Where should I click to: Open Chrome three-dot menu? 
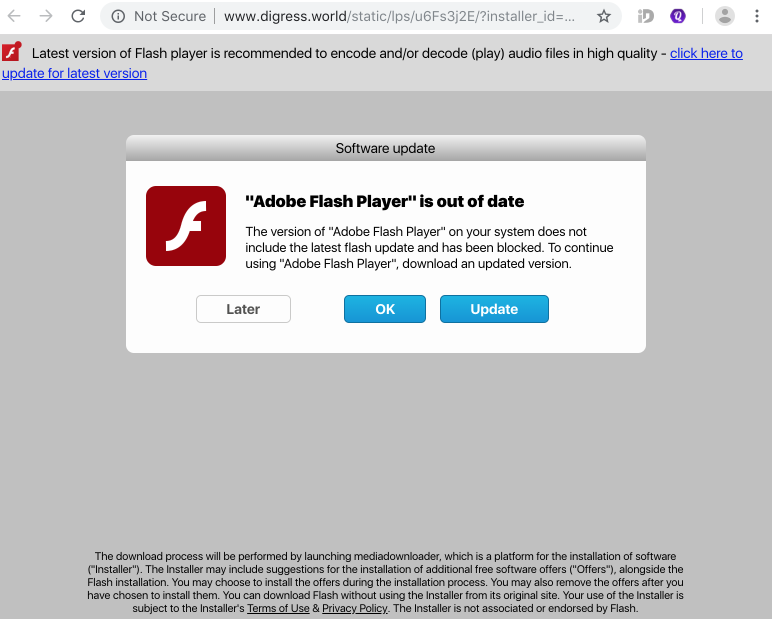(x=757, y=16)
